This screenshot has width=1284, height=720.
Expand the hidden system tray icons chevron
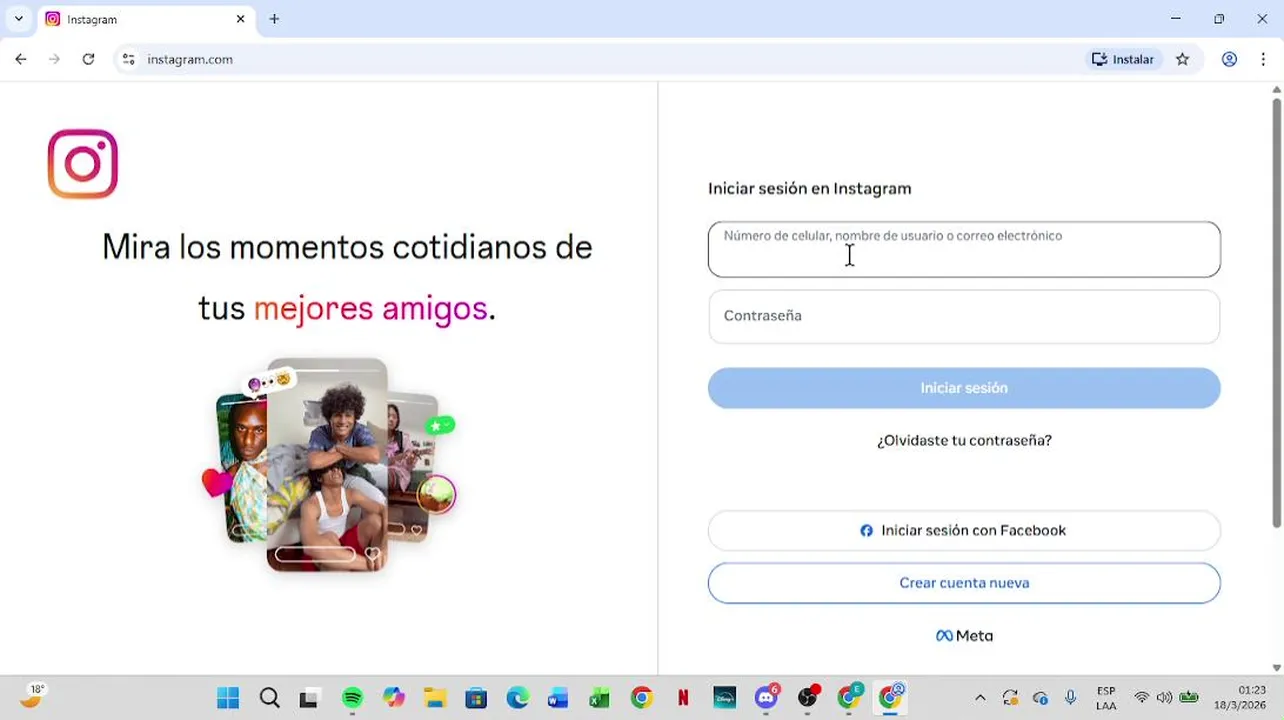(x=980, y=698)
